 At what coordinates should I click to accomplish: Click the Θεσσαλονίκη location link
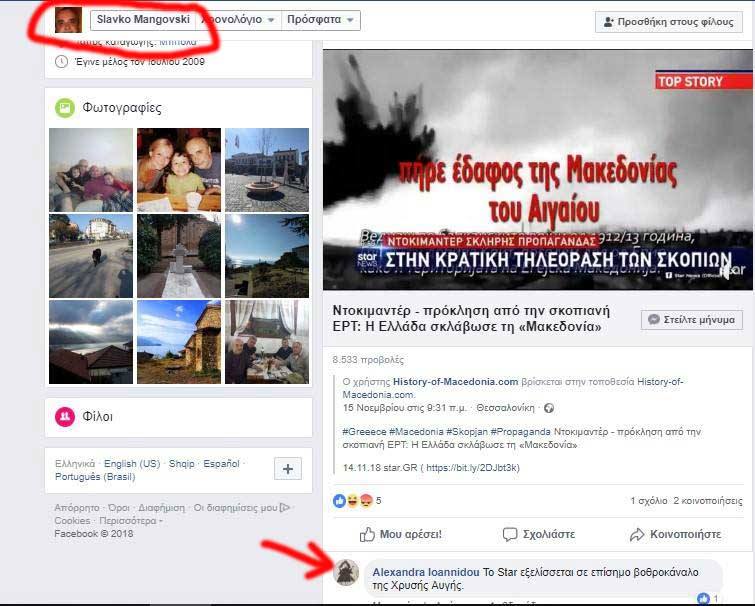point(506,408)
